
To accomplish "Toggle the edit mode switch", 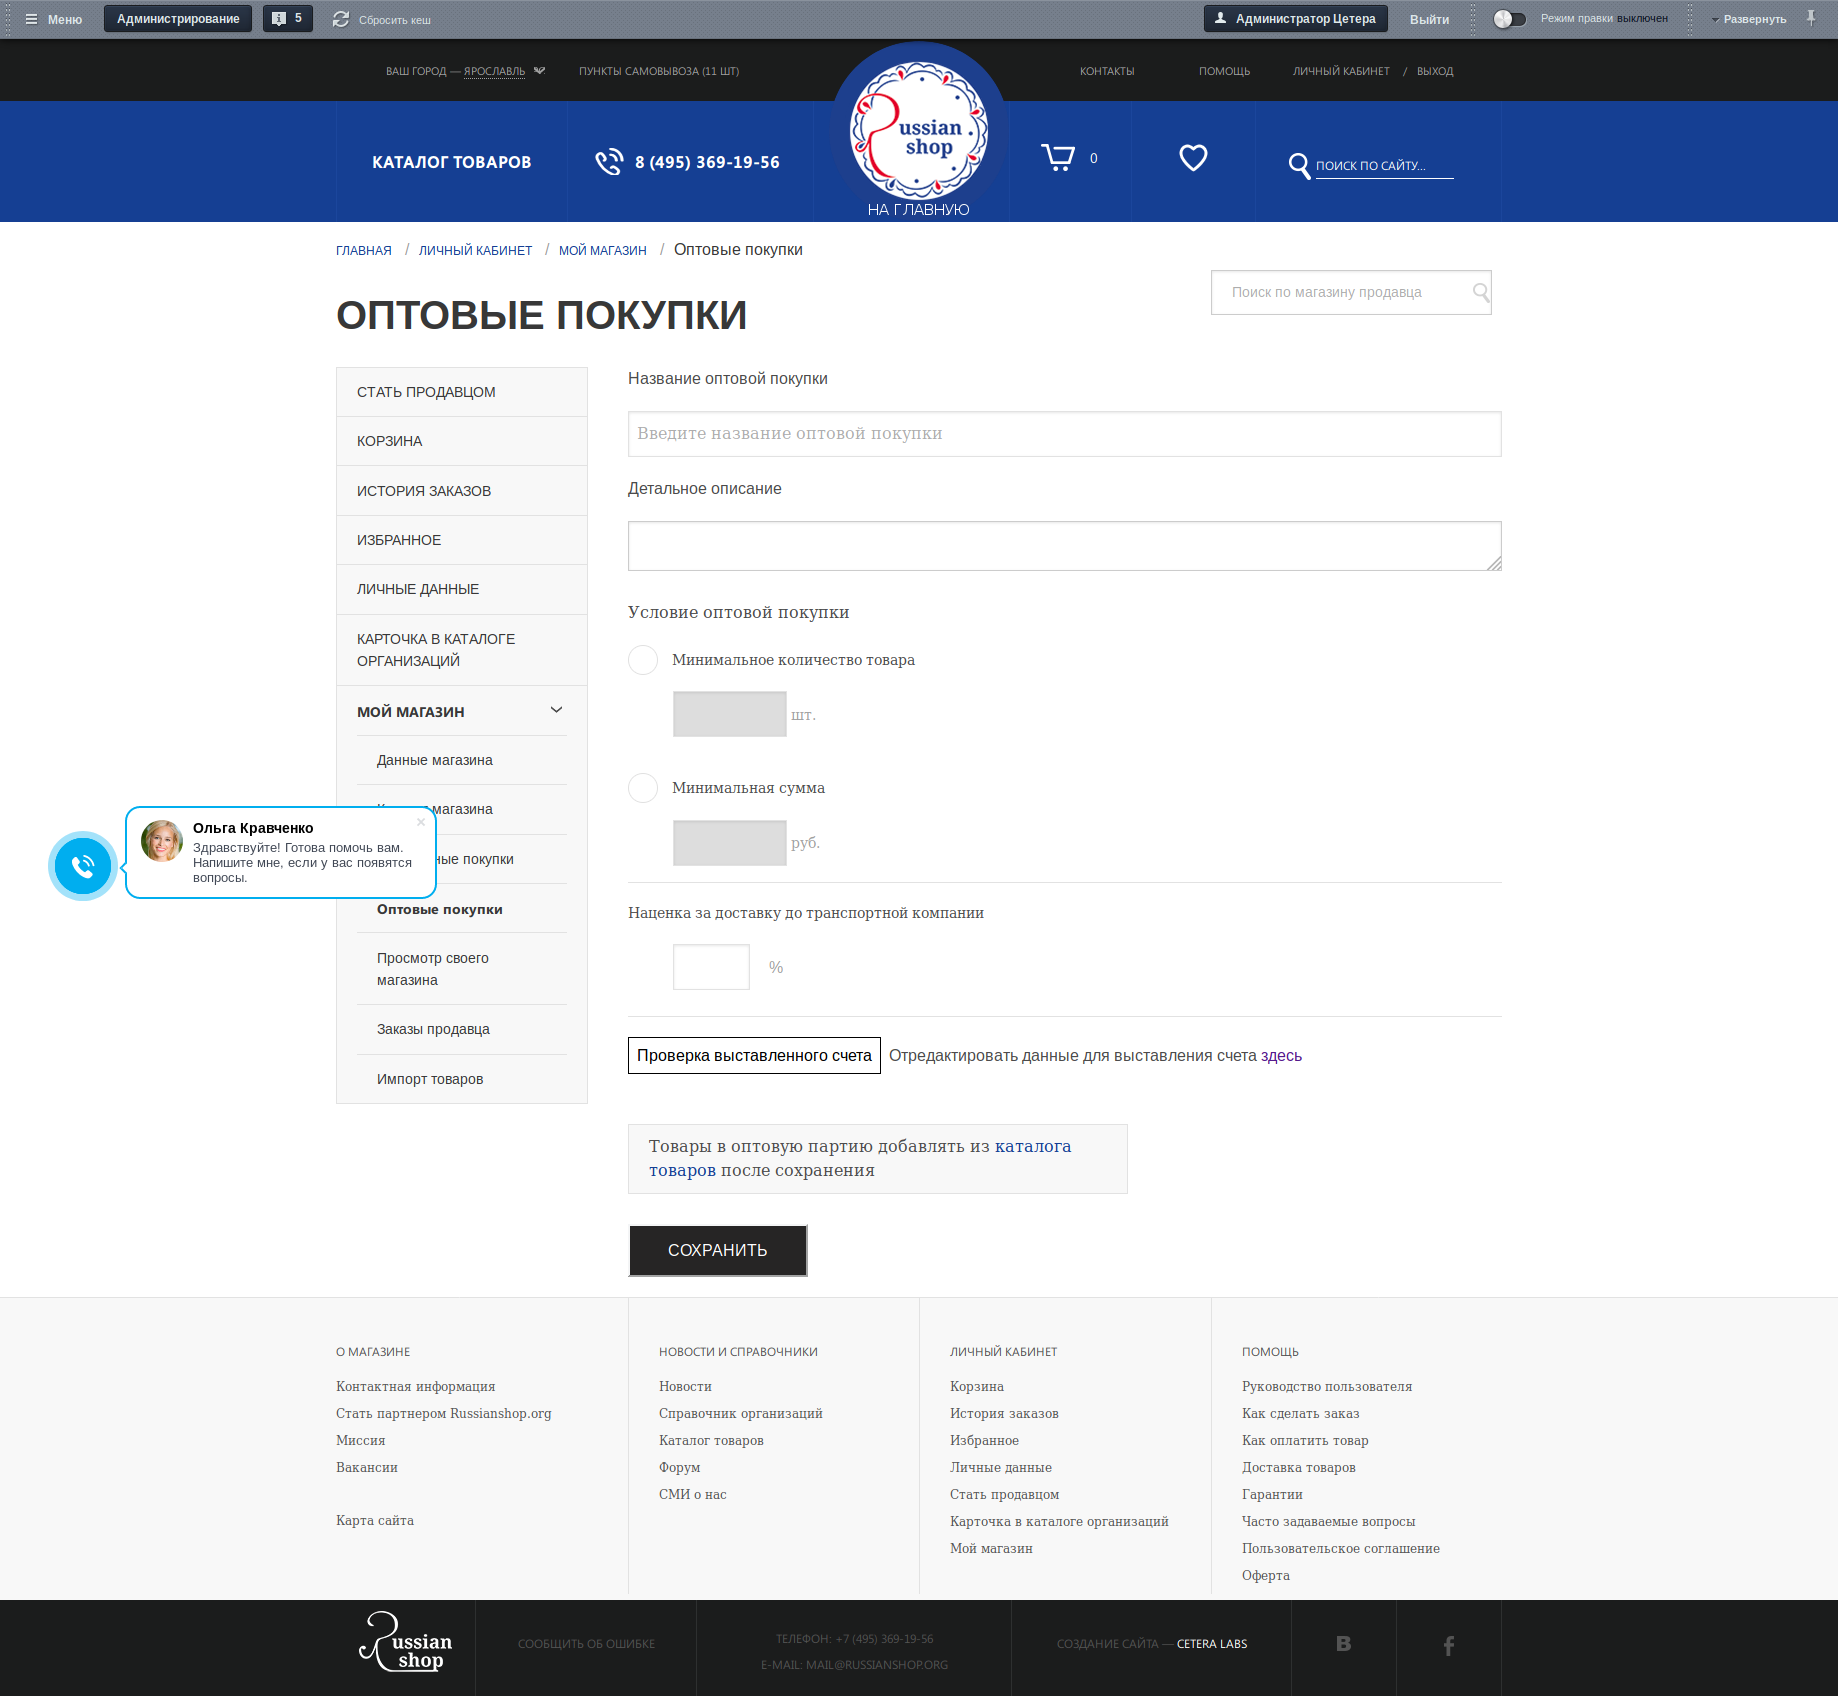I will coord(1509,19).
